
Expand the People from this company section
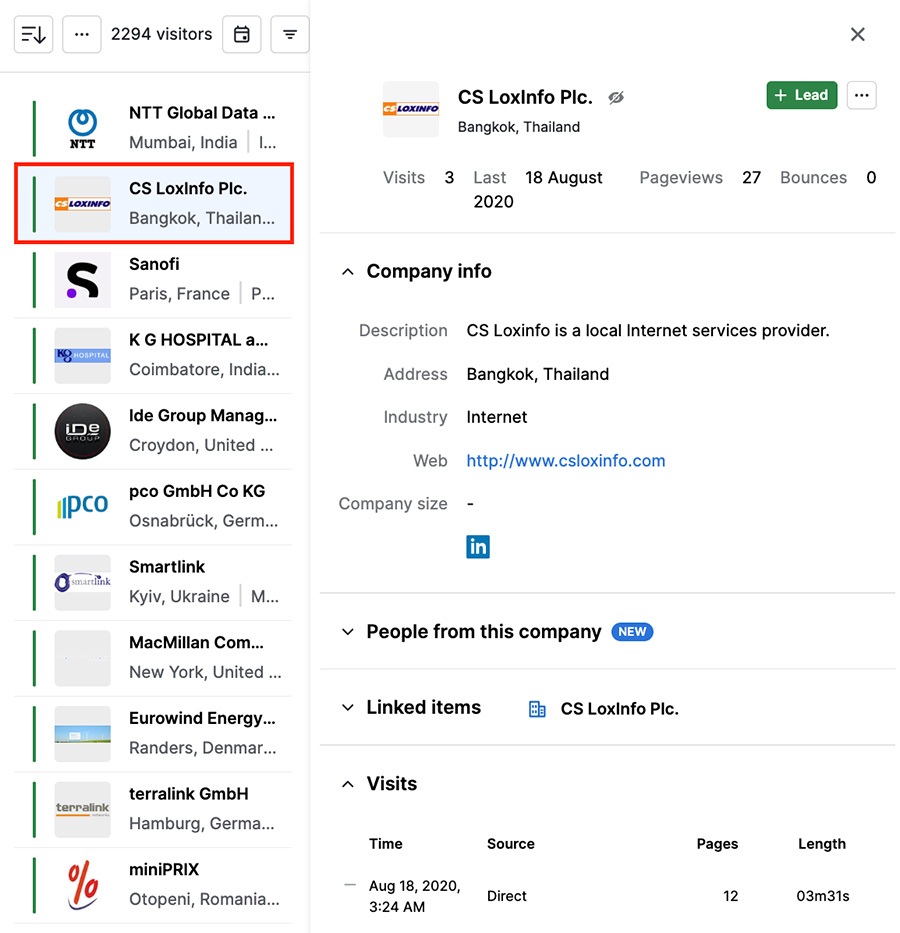pyautogui.click(x=347, y=631)
